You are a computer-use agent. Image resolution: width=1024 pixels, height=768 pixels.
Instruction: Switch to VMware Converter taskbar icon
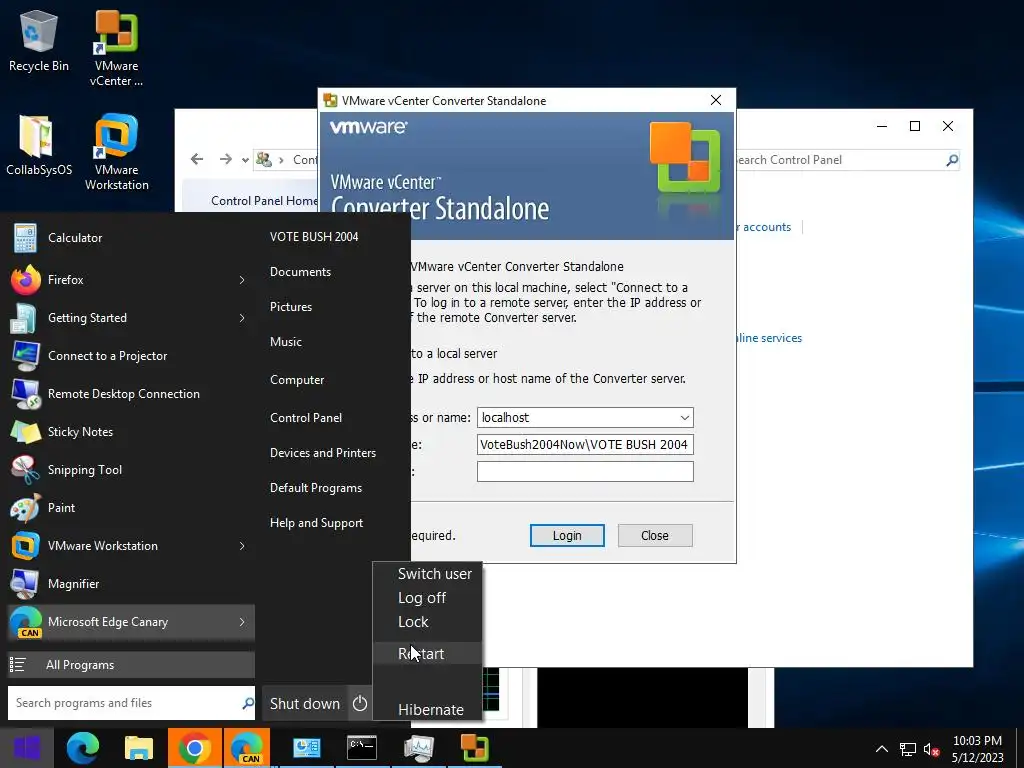[475, 748]
